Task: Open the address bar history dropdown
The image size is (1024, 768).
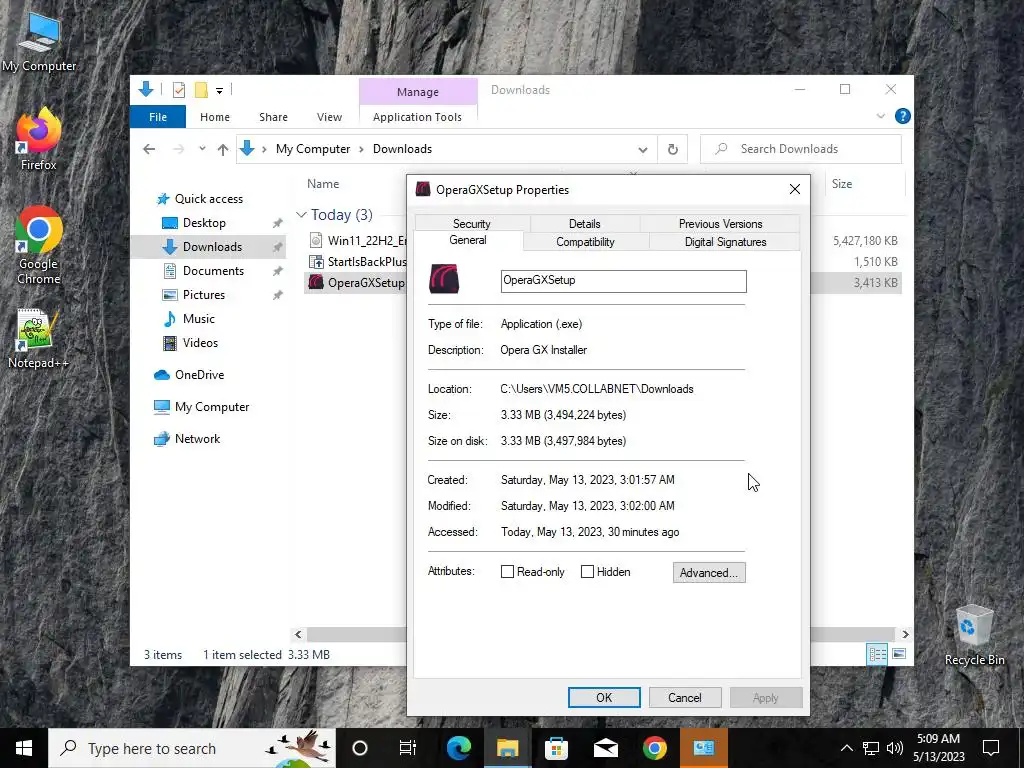Action: tap(643, 150)
